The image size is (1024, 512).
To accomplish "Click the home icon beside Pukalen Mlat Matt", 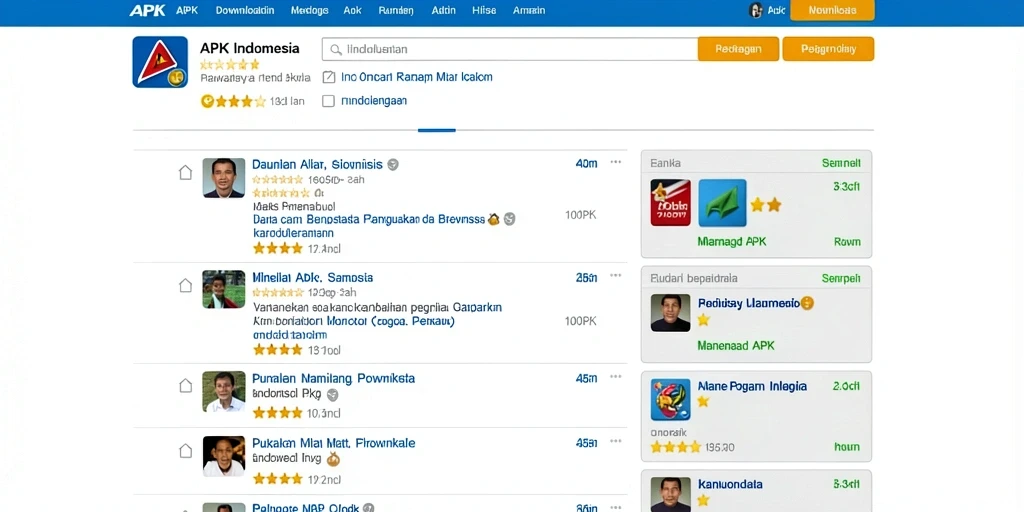I will [185, 451].
